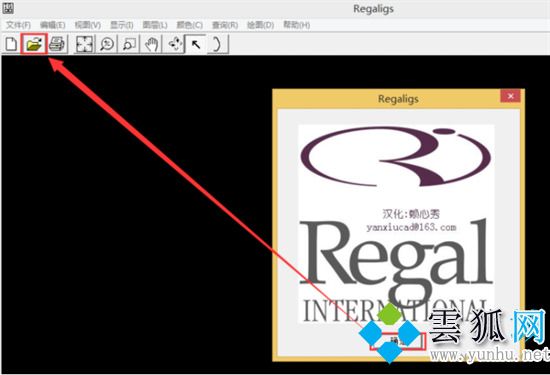Open the 文件(F) menu
This screenshot has height=375, width=550.
pyautogui.click(x=19, y=25)
